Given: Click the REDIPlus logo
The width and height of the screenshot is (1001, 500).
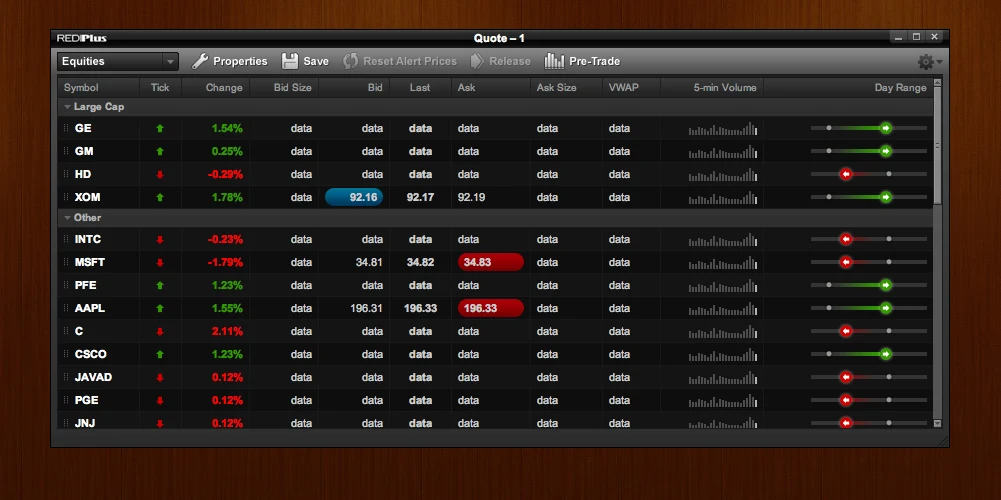Looking at the screenshot, I should pos(81,38).
